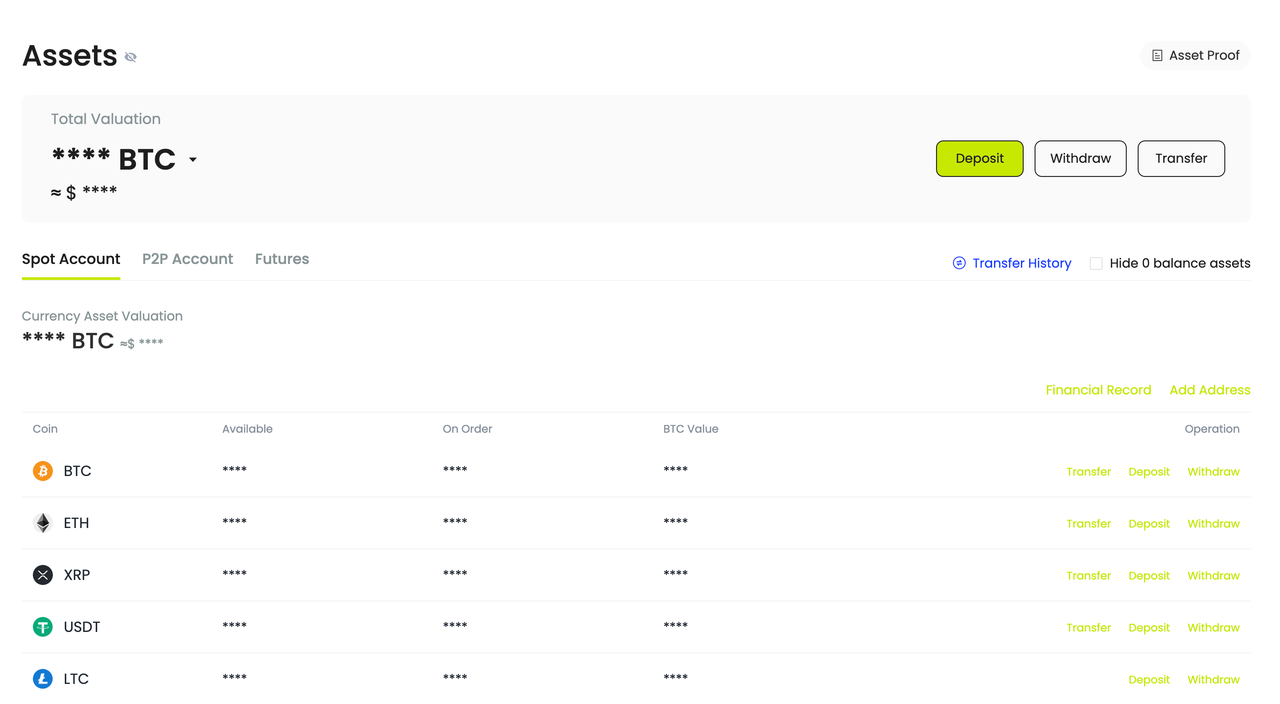
Task: Select the XRP coin name text
Action: (77, 575)
